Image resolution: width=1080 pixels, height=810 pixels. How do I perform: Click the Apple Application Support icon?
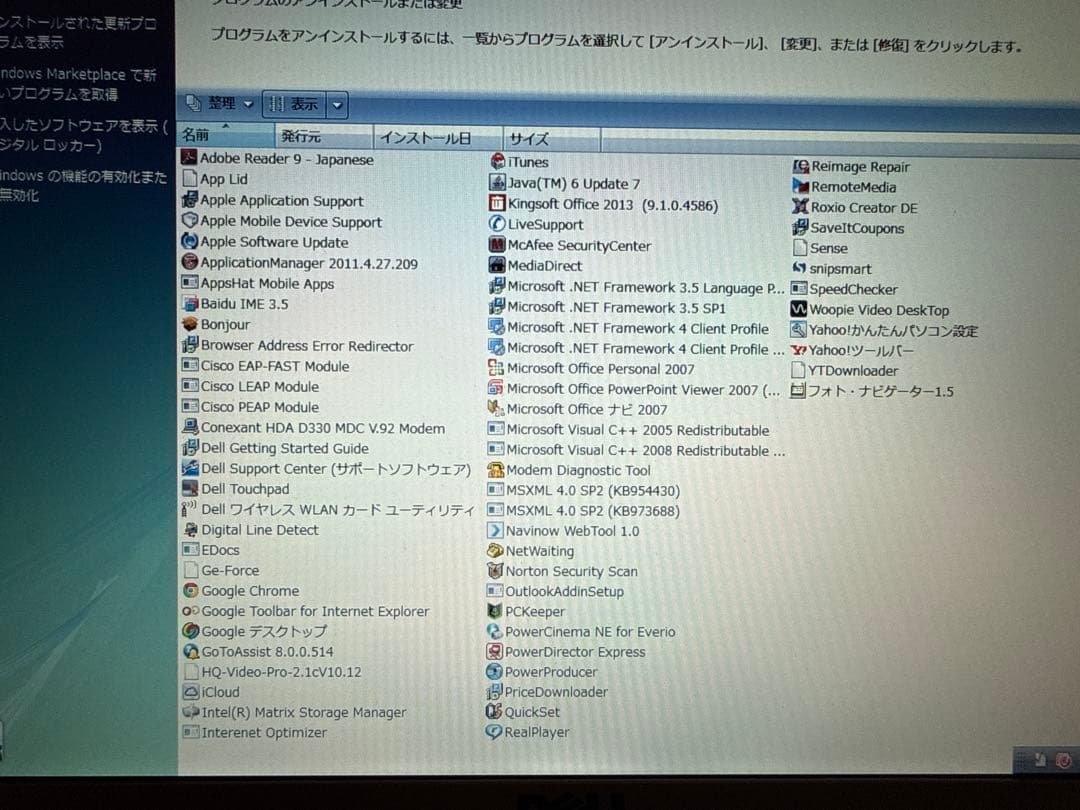(x=189, y=200)
